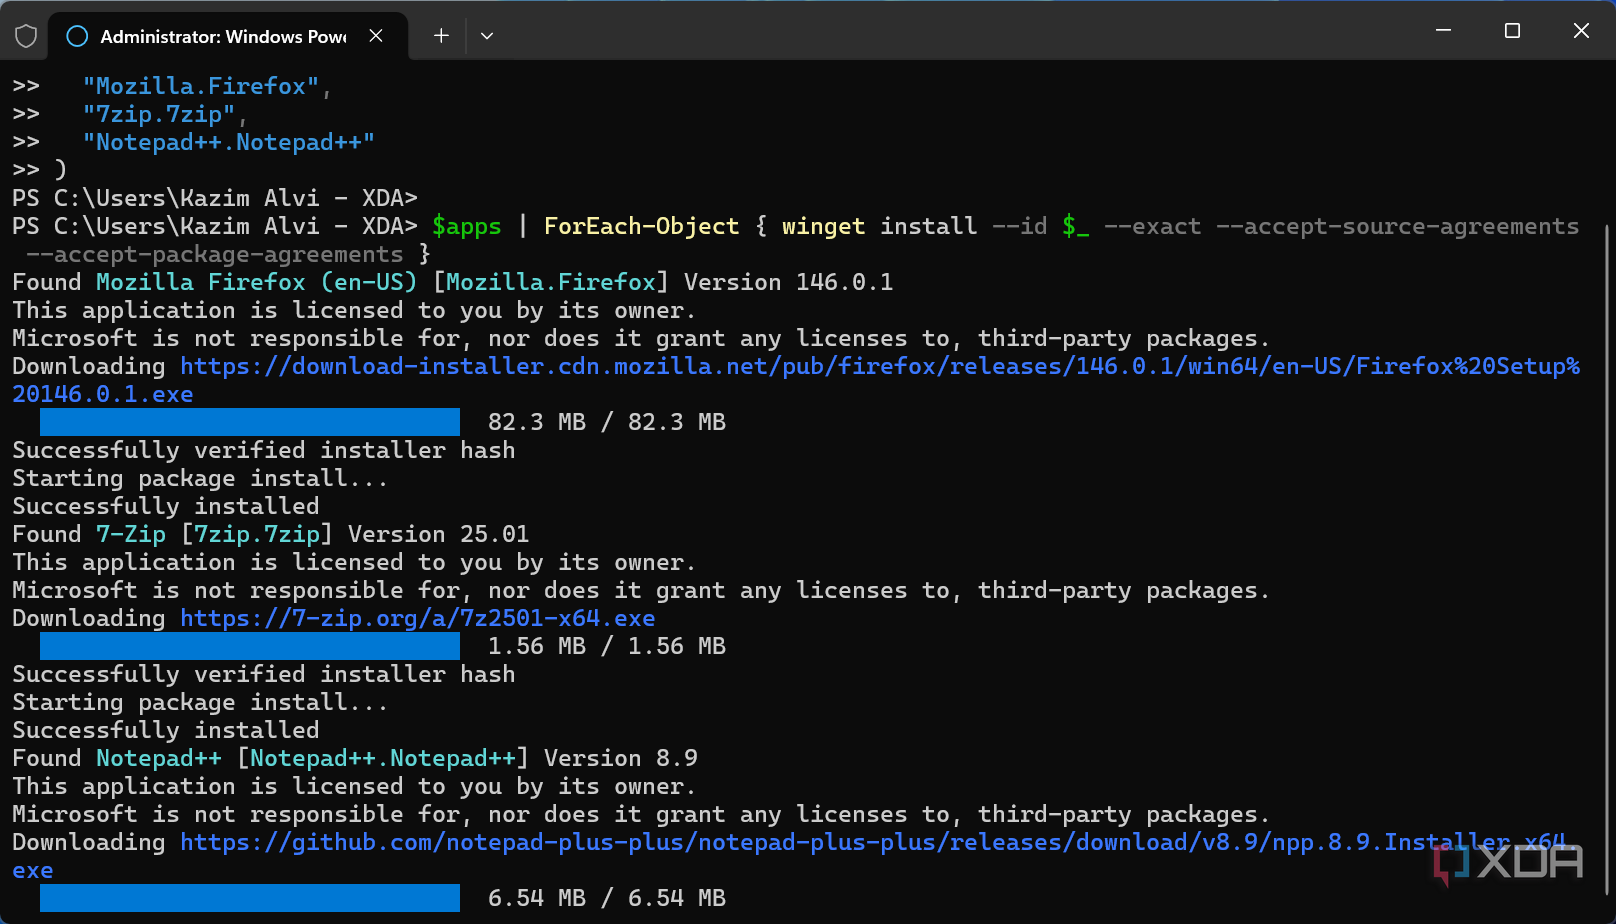Viewport: 1616px width, 924px height.
Task: Click the ForEach-Object cmdlet text
Action: click(x=641, y=227)
